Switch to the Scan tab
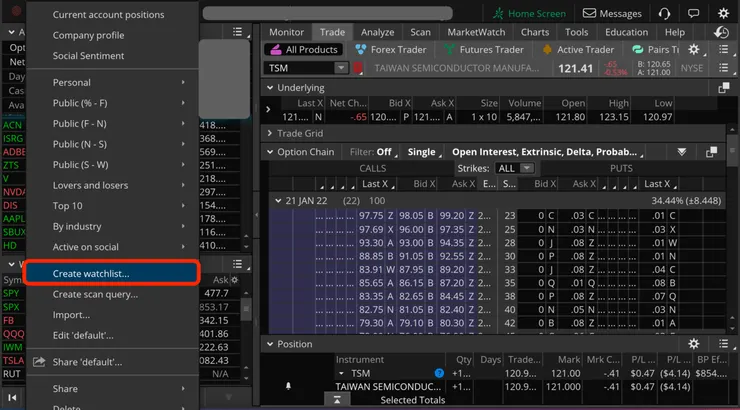 (x=420, y=32)
